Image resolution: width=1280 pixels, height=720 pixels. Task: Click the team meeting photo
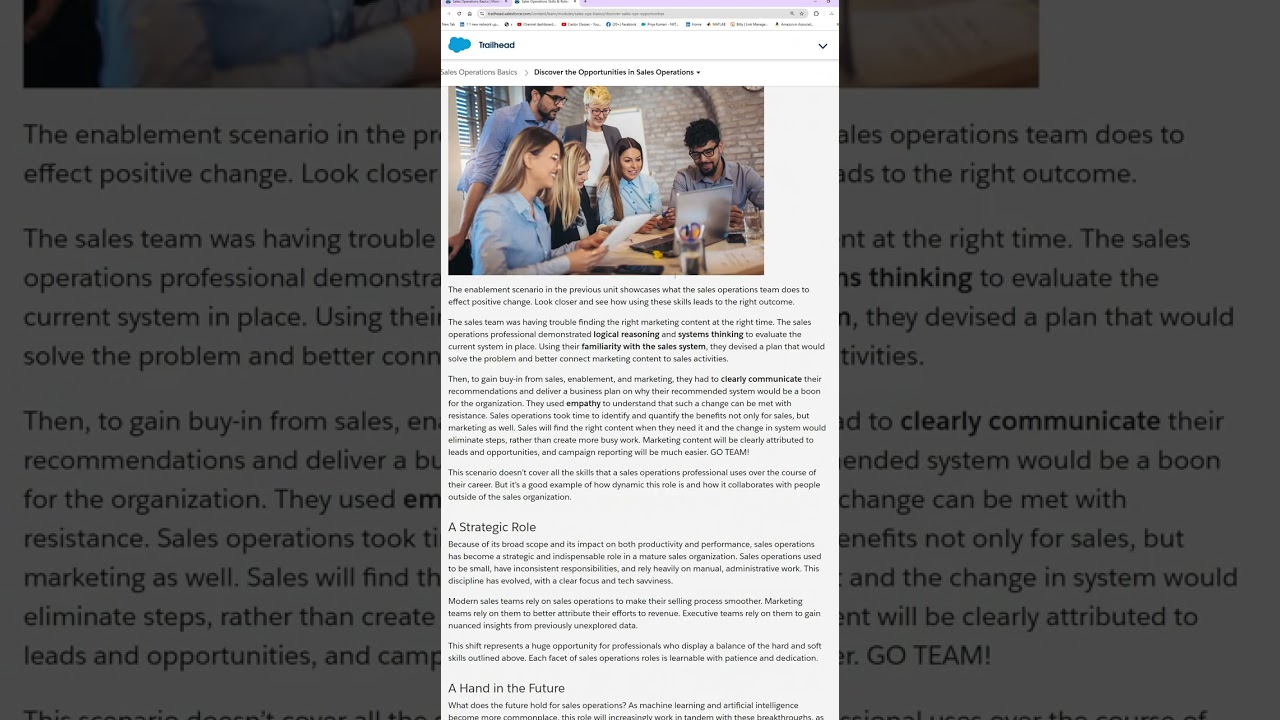(606, 180)
